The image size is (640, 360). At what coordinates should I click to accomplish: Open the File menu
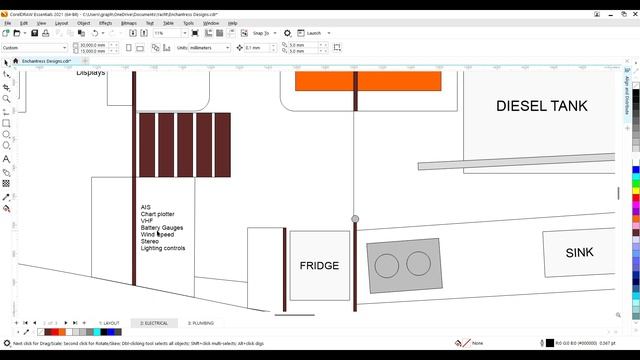pos(8,23)
